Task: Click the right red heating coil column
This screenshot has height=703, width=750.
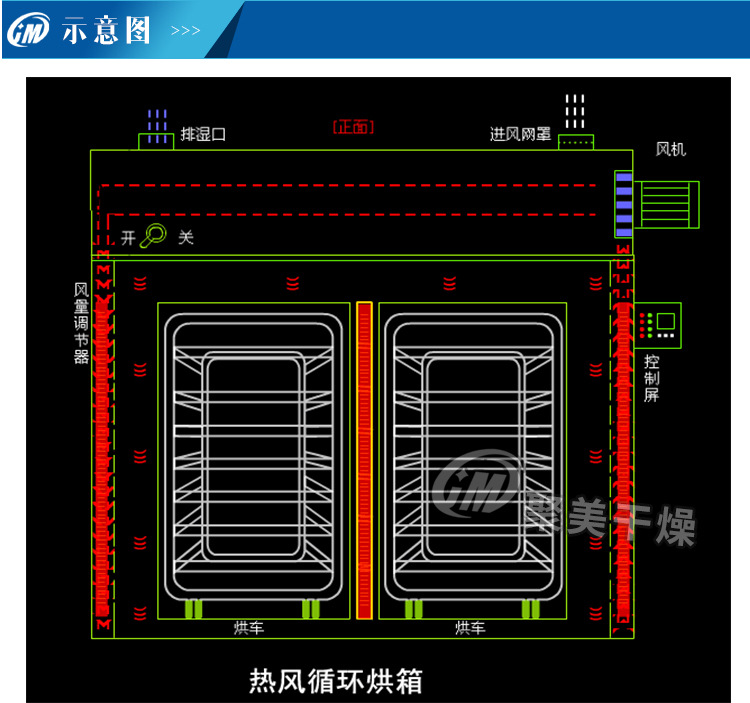Action: coord(623,459)
